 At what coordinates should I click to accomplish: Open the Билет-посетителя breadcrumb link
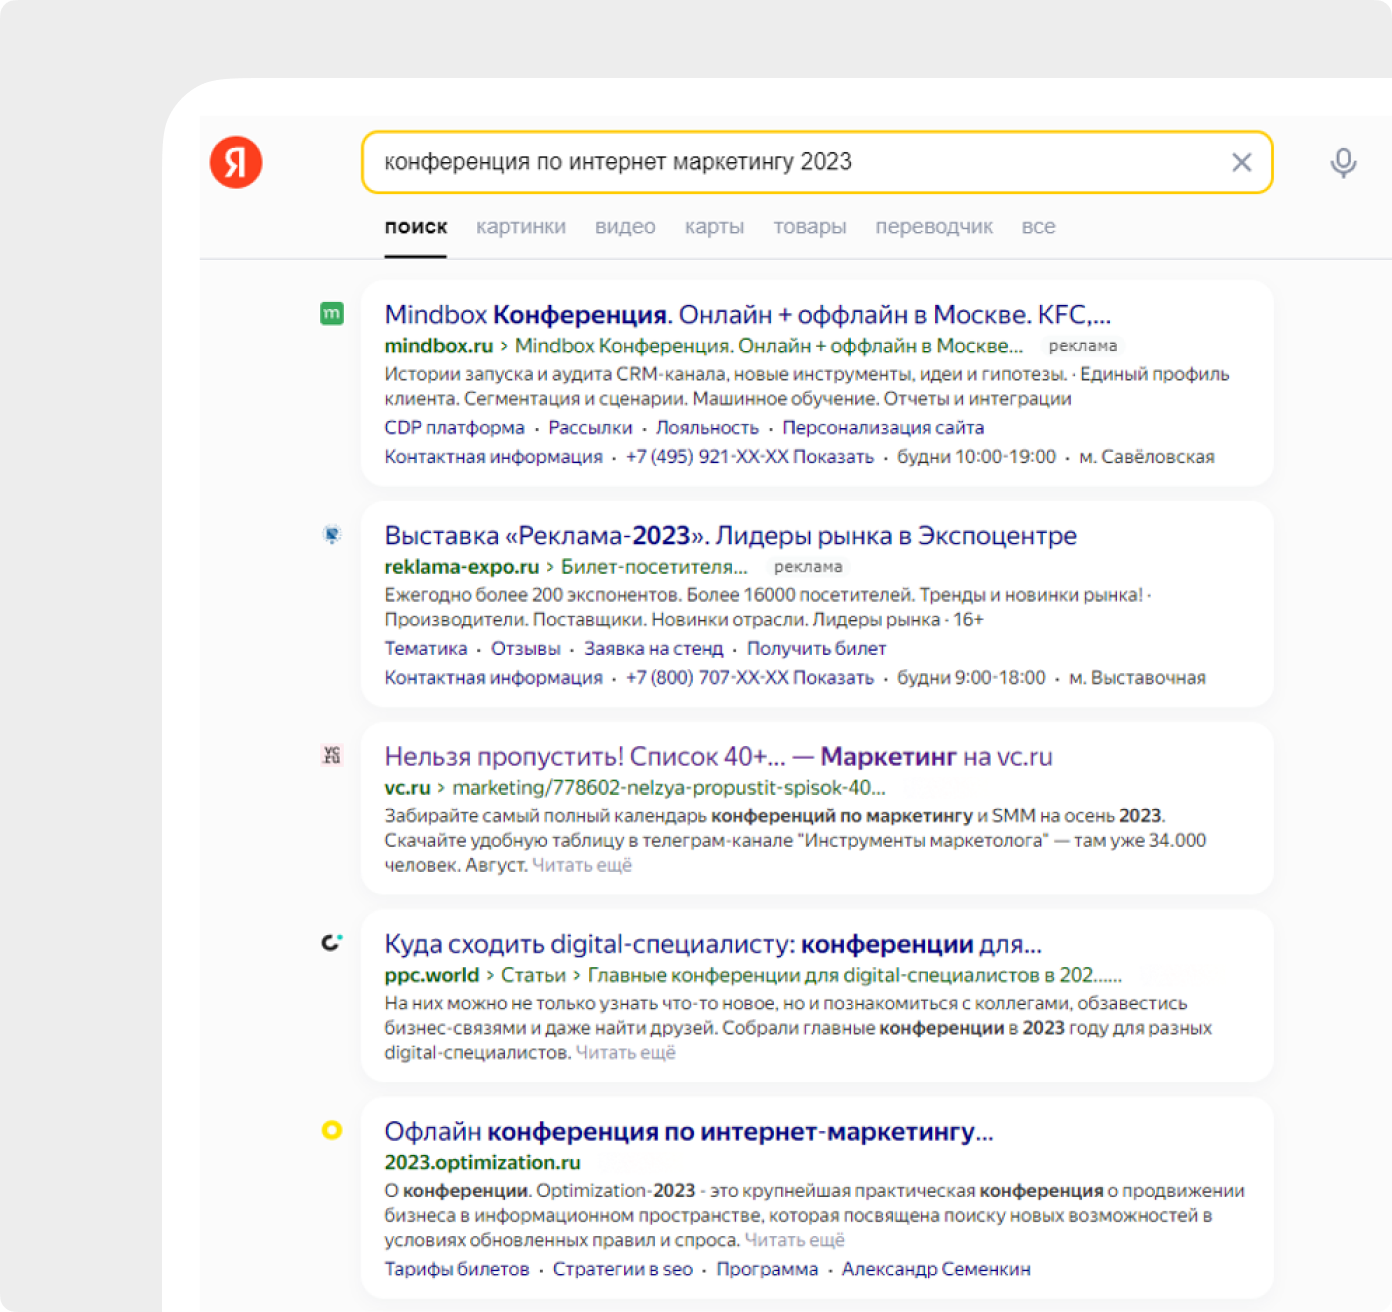click(x=654, y=567)
